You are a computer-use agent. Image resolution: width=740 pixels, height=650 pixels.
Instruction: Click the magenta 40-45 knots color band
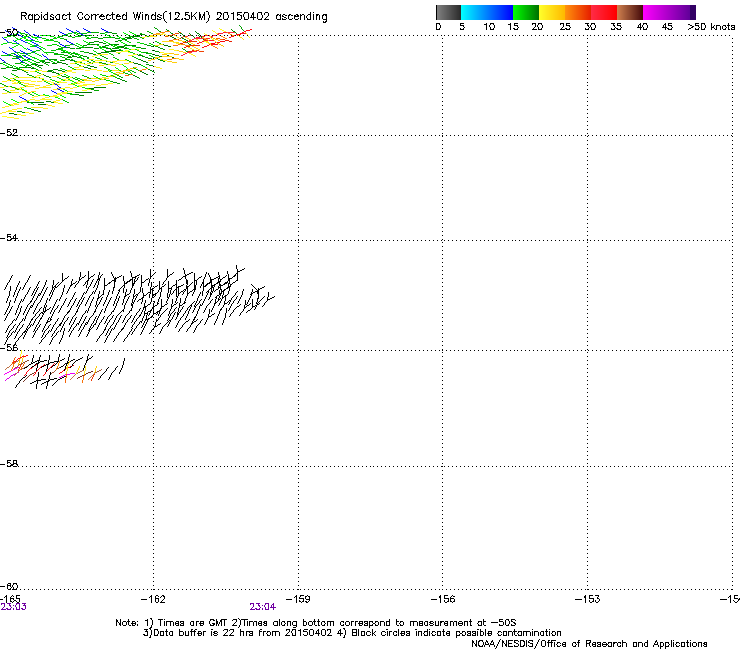tap(656, 12)
